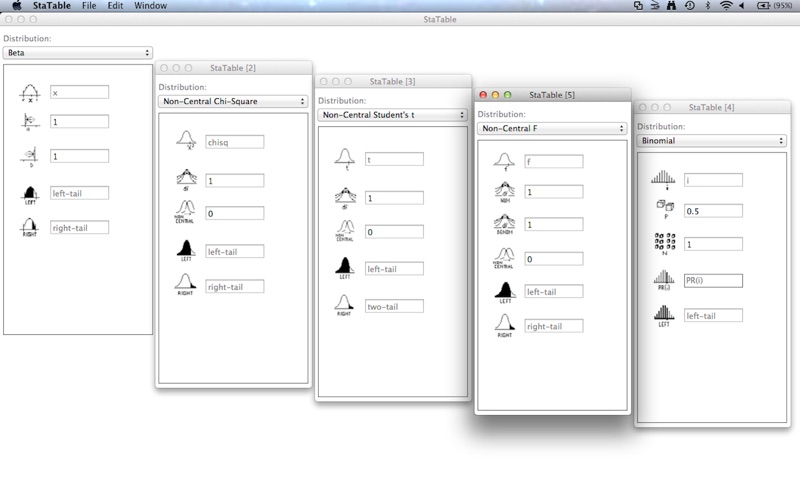
Task: Open the Non-Central F distribution dropdown
Action: (x=552, y=128)
